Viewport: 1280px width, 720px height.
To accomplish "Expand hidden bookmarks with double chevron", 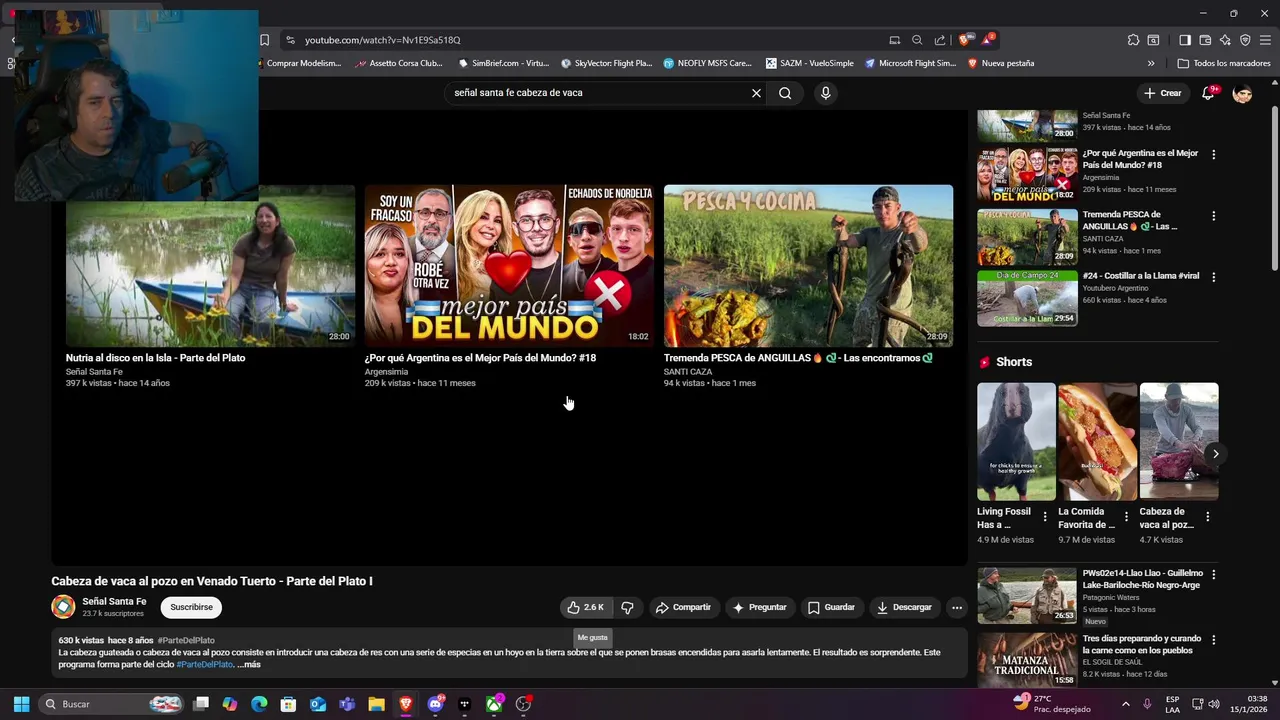I will 1151,63.
